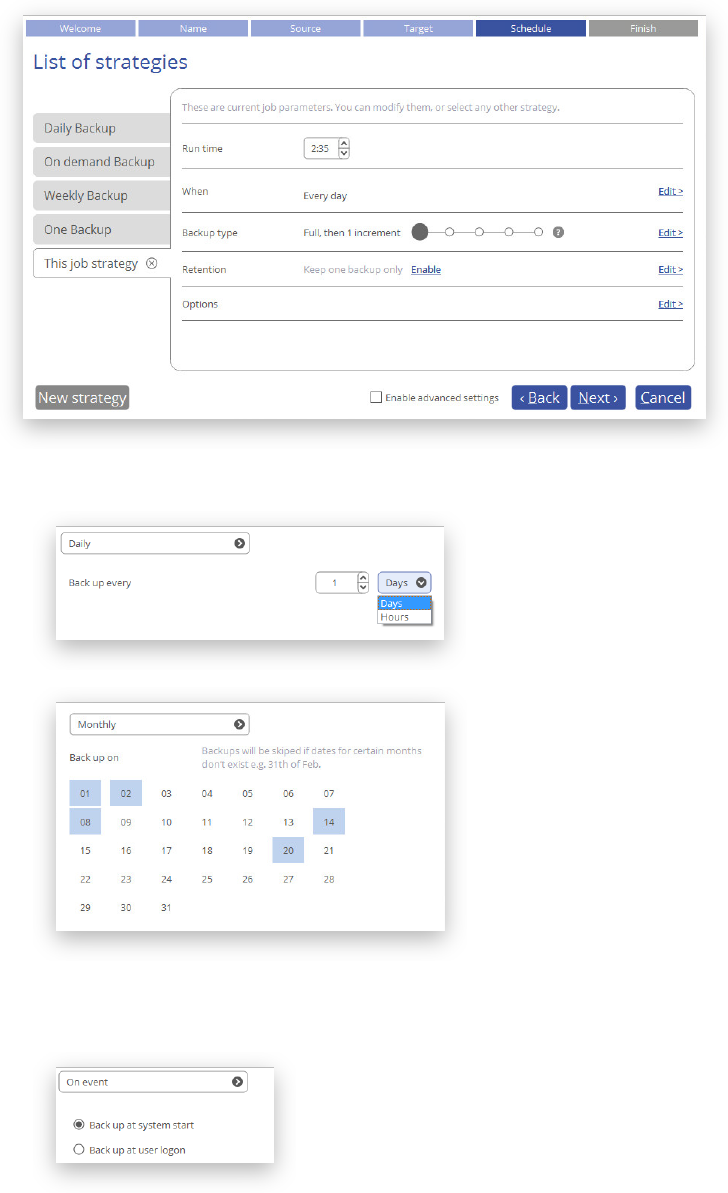The height and width of the screenshot is (1193, 728).
Task: Click the Enable link for Retention
Action: [426, 270]
